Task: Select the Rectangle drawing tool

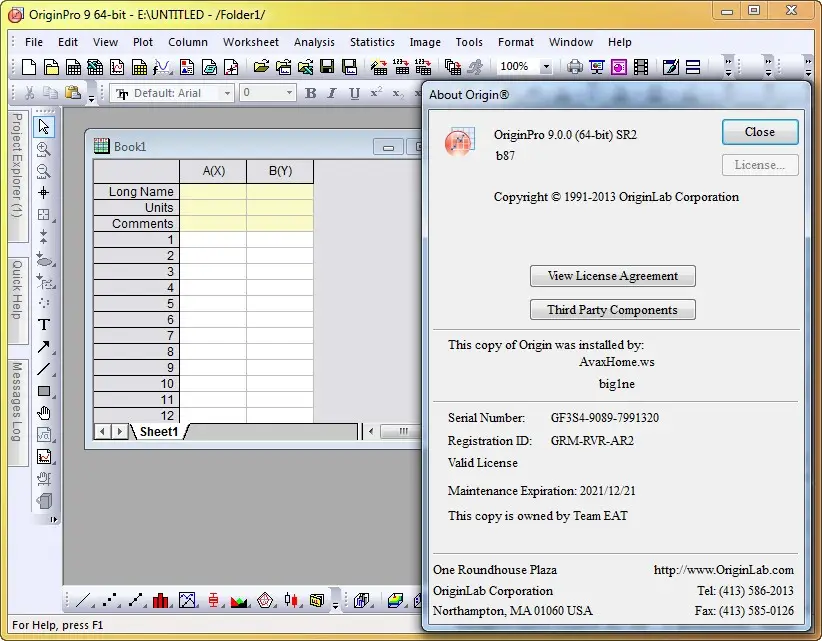Action: pyautogui.click(x=44, y=391)
